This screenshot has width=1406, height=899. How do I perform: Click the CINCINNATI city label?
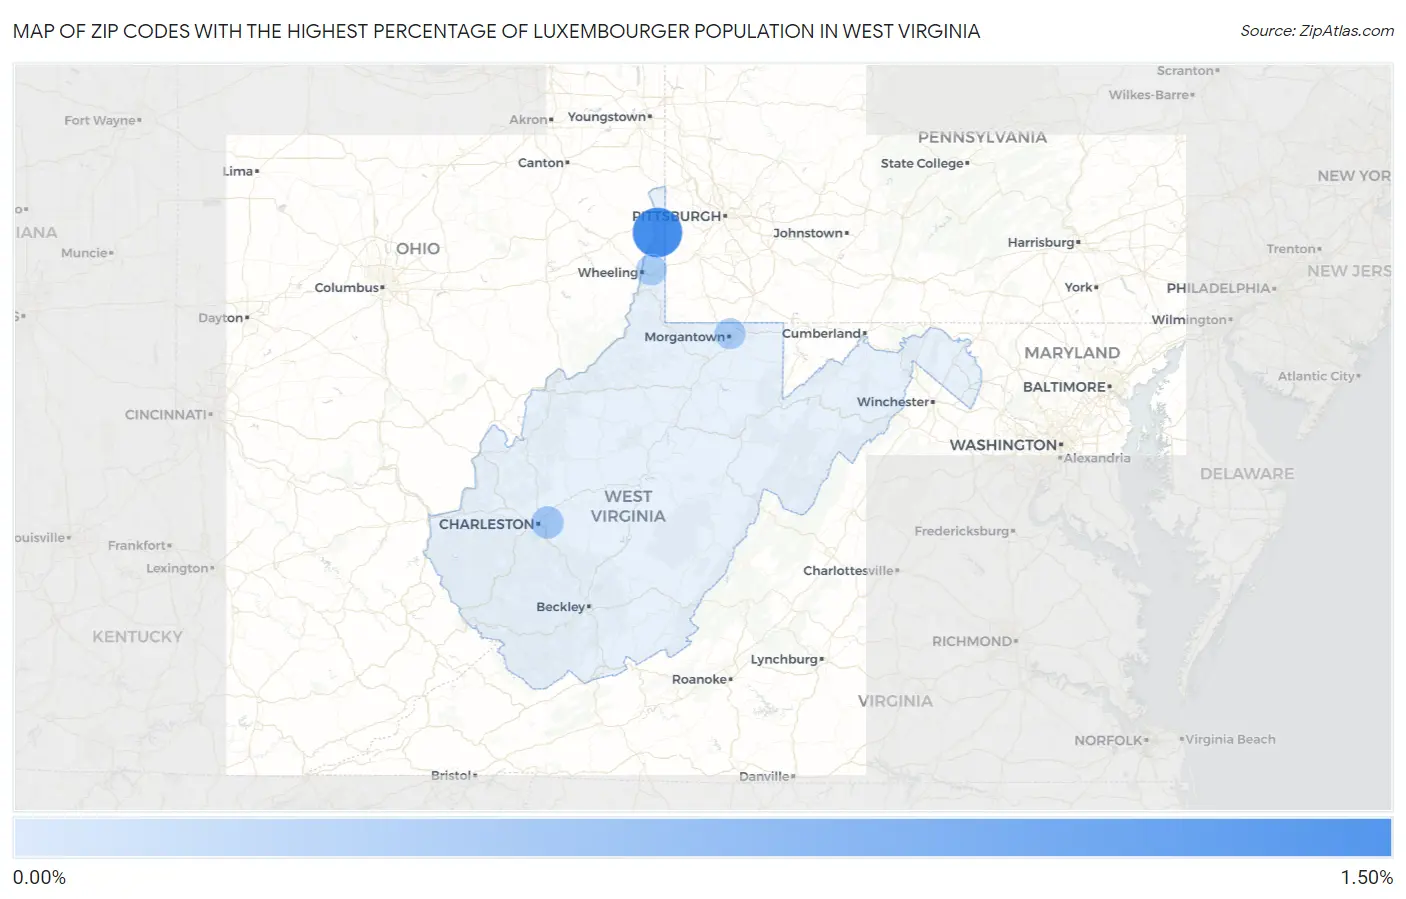(166, 415)
